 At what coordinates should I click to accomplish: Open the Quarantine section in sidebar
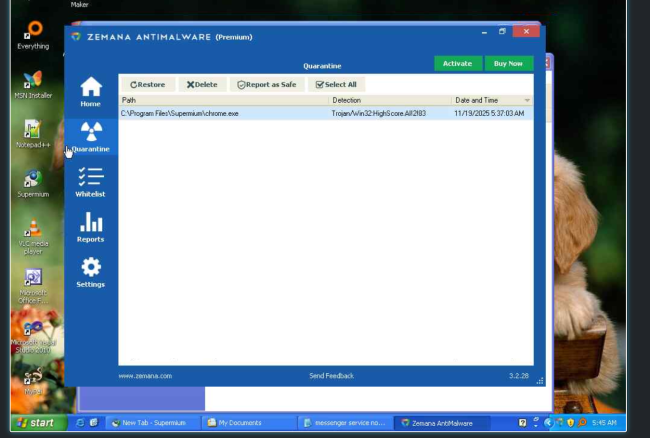pos(91,137)
